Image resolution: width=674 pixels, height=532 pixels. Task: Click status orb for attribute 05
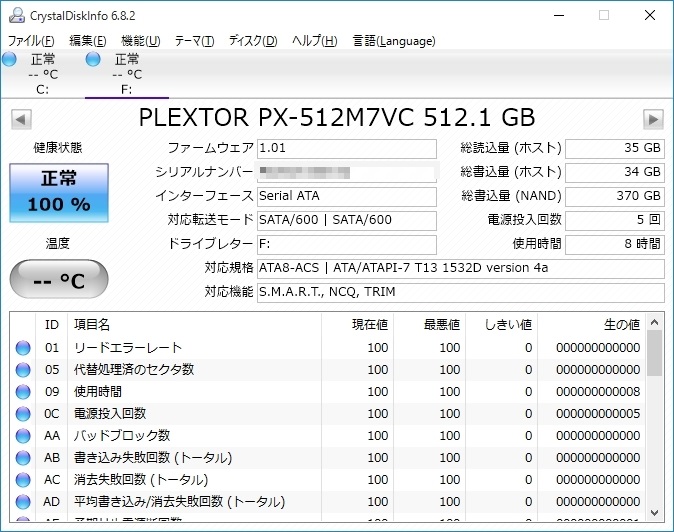pos(23,370)
